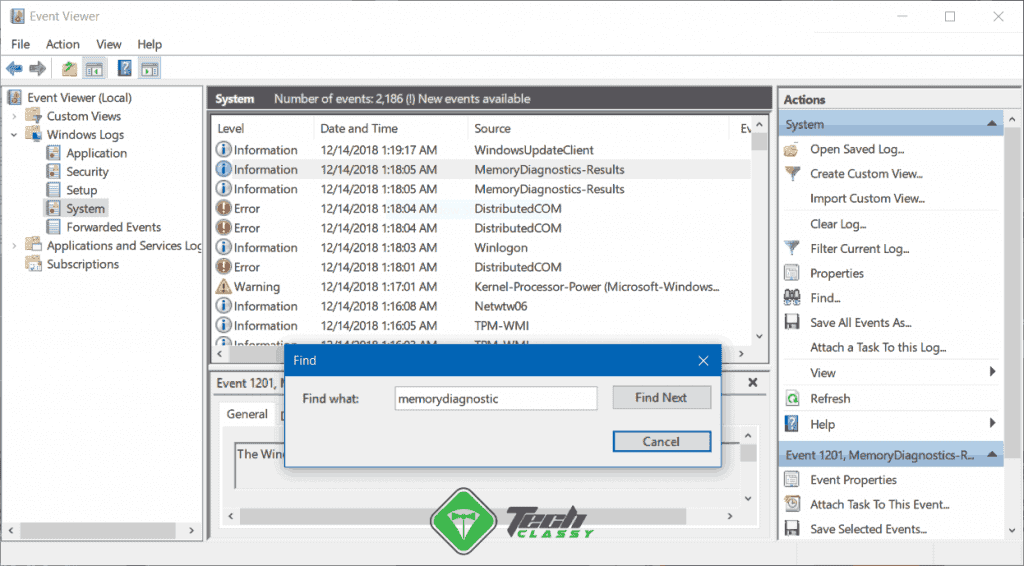Click the Up one level toolbar icon

coord(69,68)
